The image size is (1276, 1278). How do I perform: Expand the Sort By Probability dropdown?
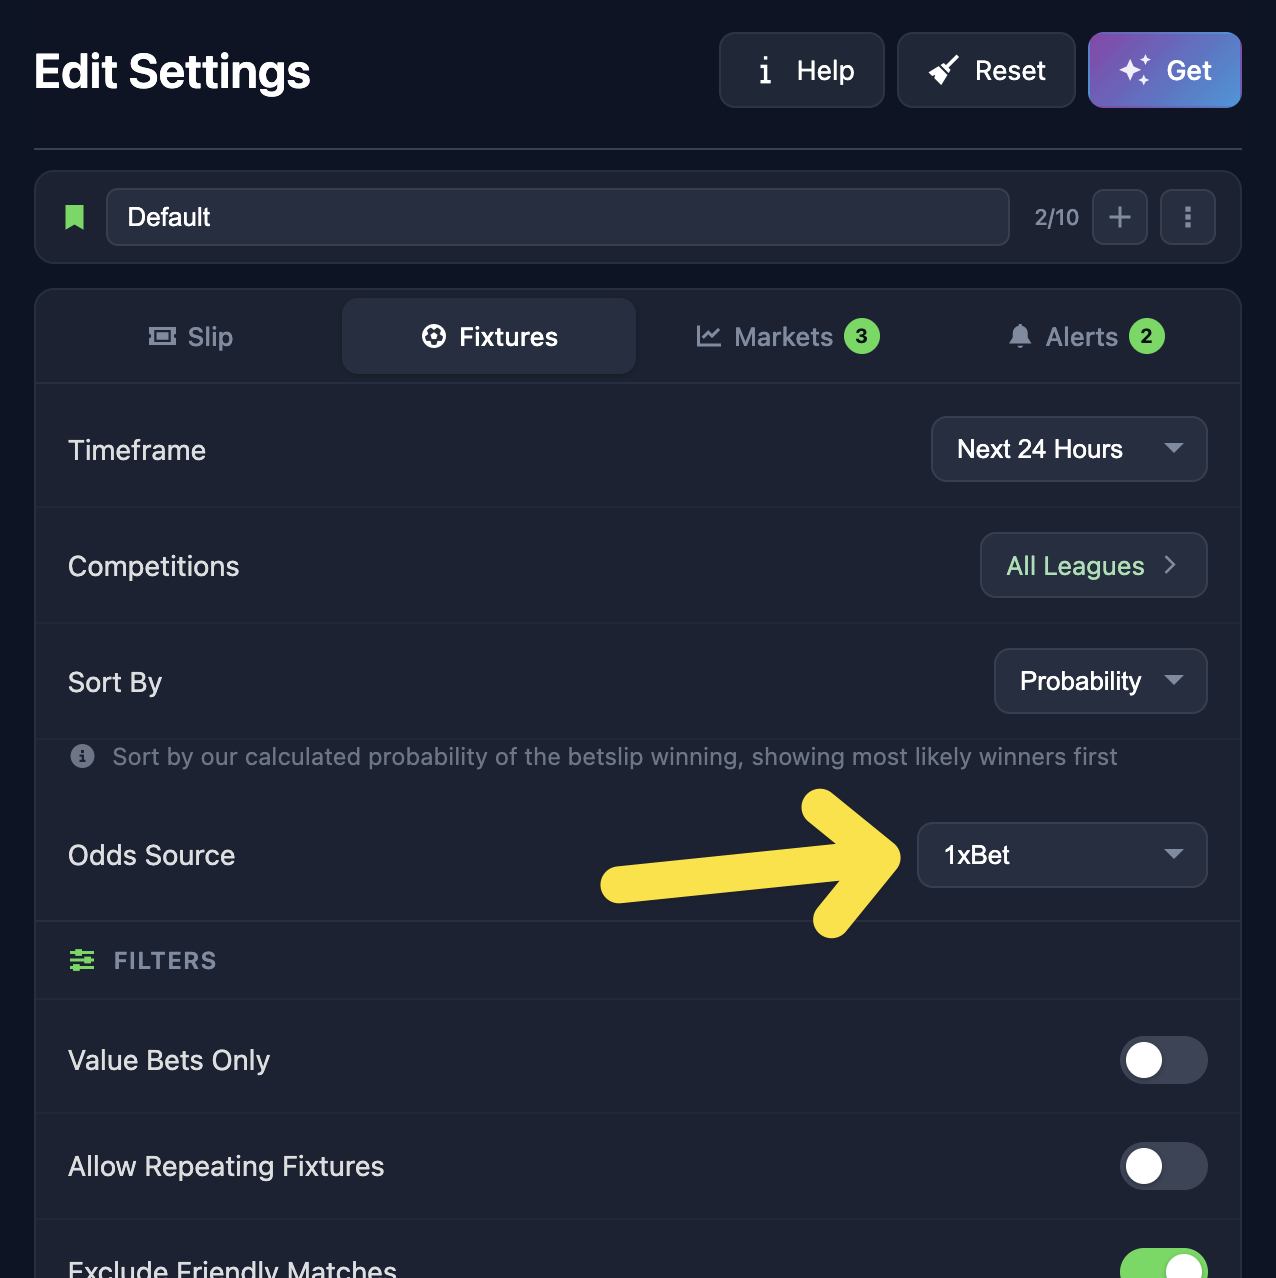click(x=1100, y=681)
